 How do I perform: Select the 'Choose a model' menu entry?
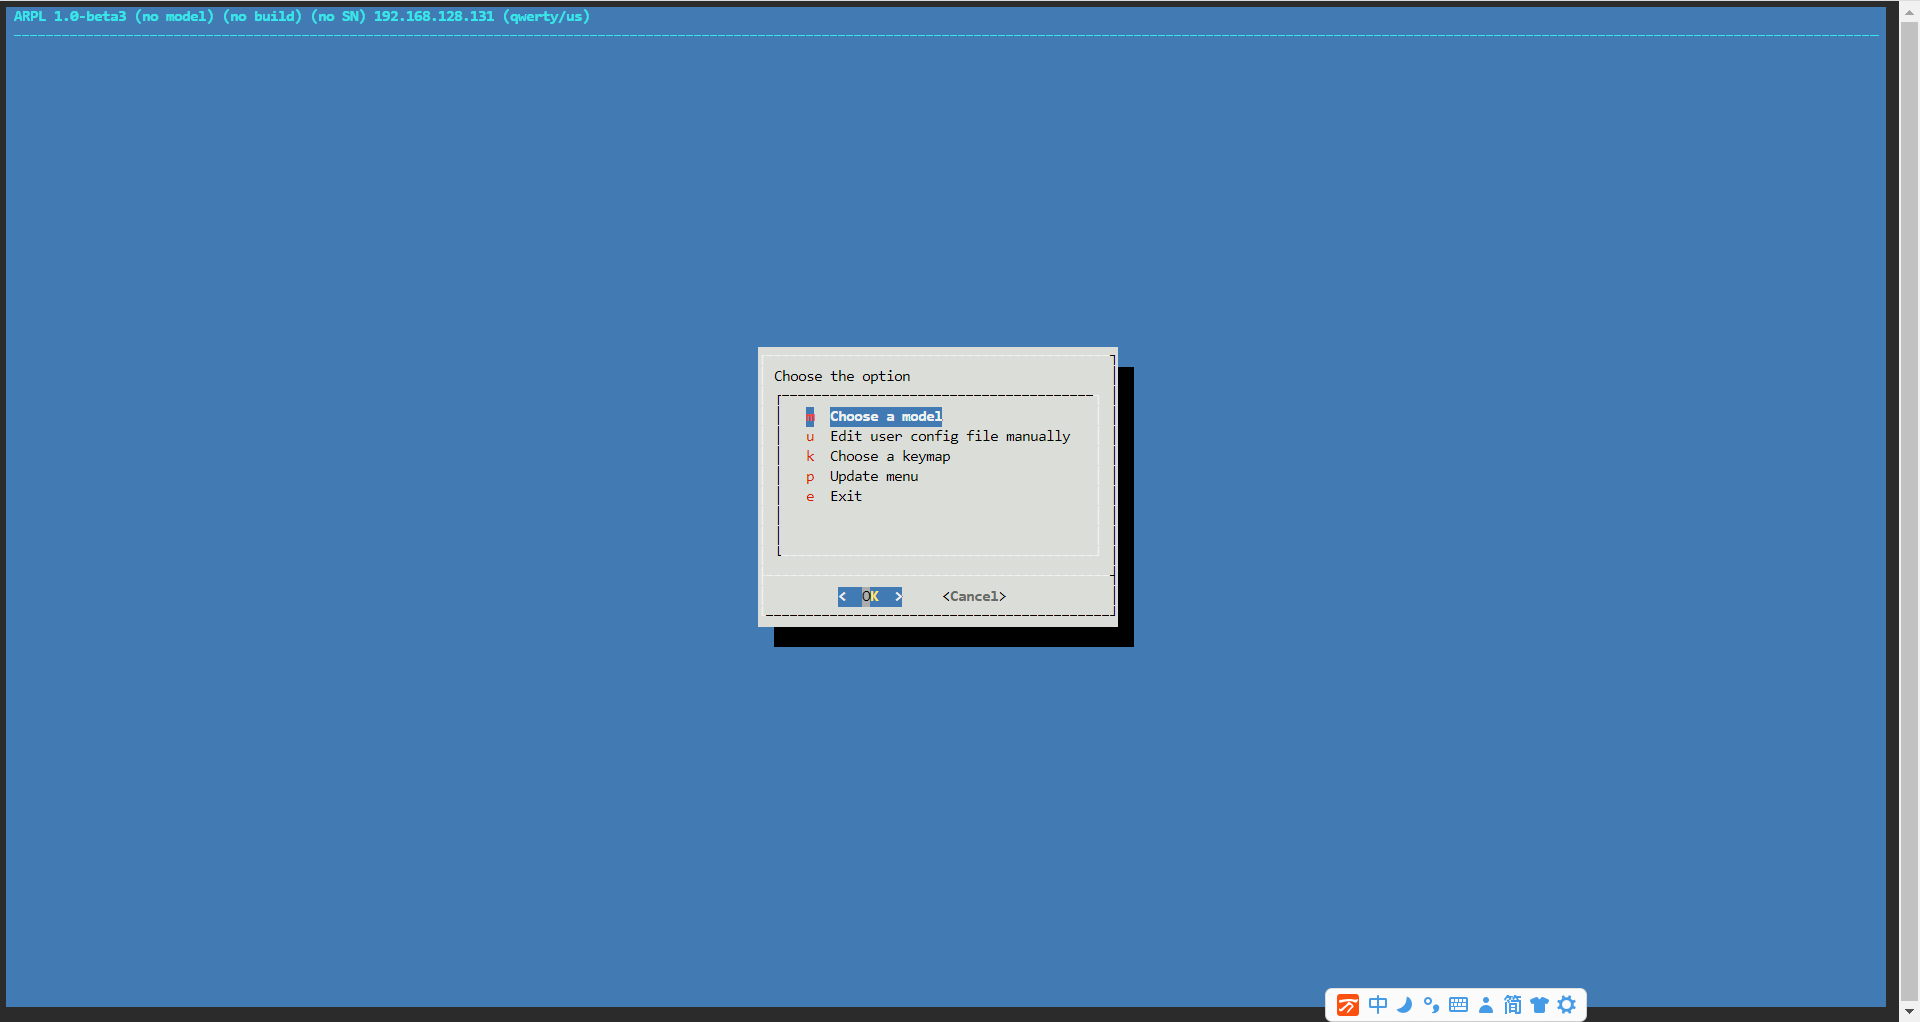[x=886, y=416]
